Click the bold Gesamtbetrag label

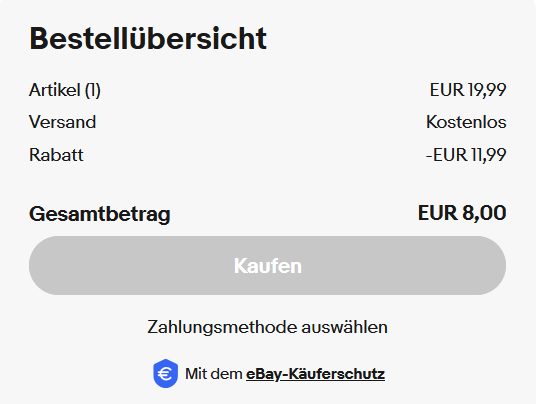click(100, 214)
